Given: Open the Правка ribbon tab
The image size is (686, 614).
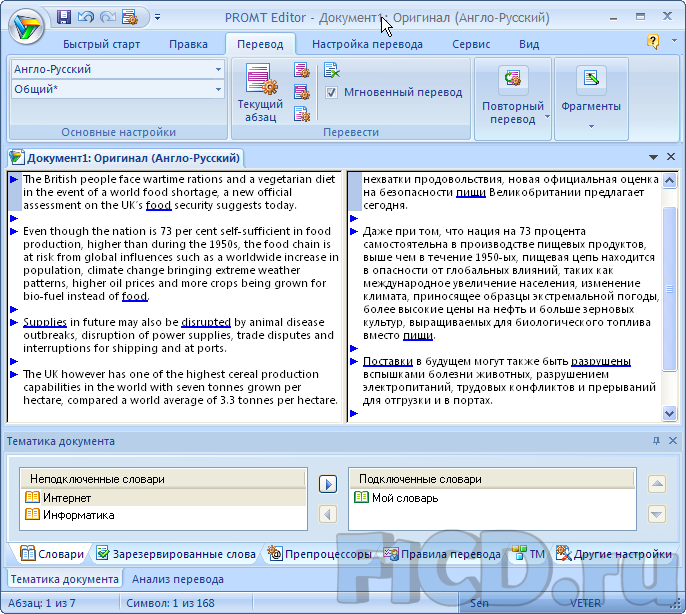Looking at the screenshot, I should point(188,44).
